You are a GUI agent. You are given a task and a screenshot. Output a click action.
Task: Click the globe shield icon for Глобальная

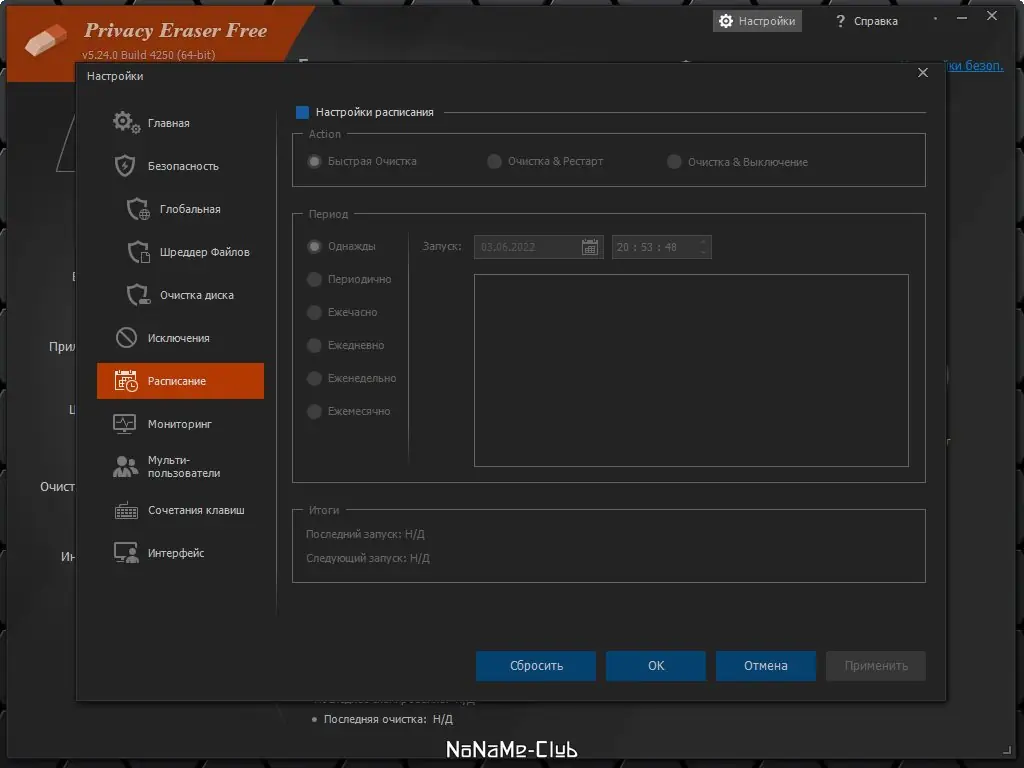tap(138, 209)
